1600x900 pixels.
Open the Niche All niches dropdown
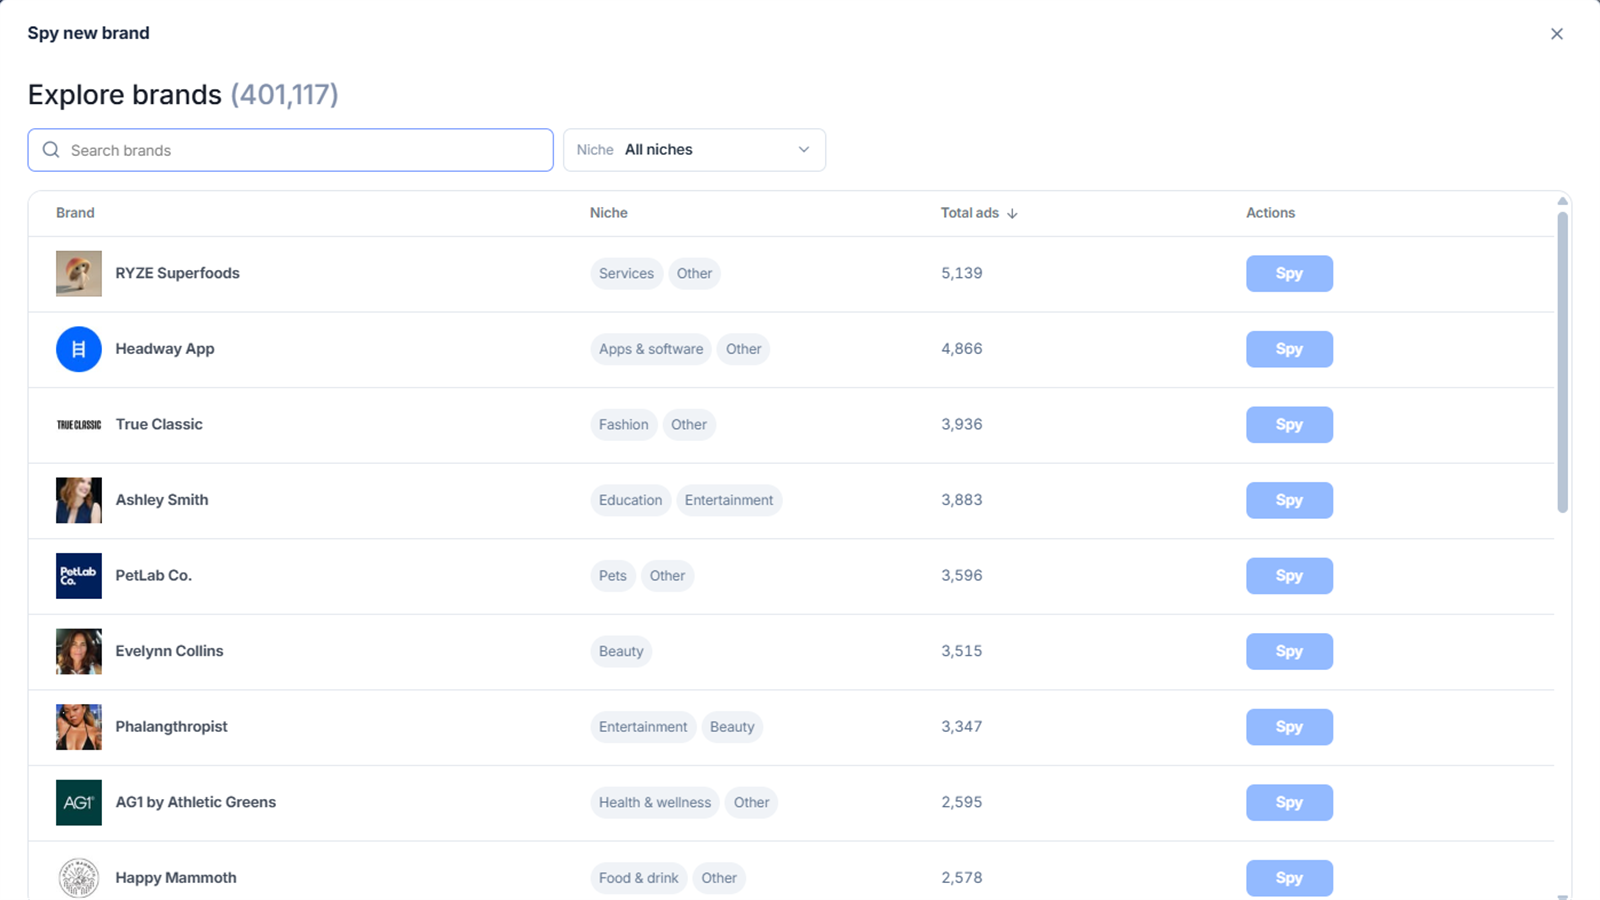tap(694, 150)
